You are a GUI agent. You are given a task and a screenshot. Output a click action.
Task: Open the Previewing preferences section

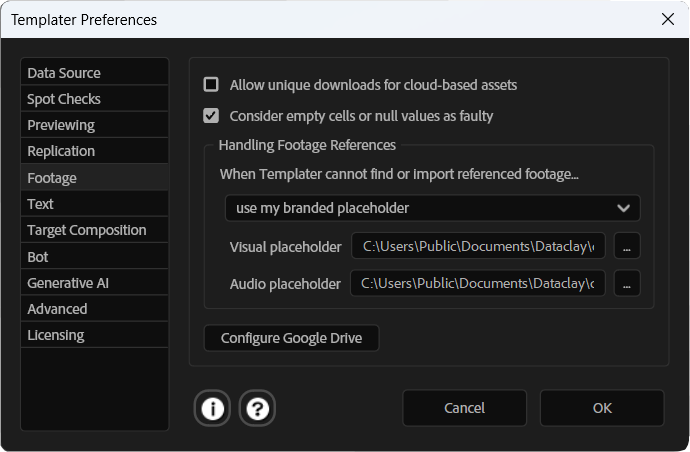pos(95,125)
